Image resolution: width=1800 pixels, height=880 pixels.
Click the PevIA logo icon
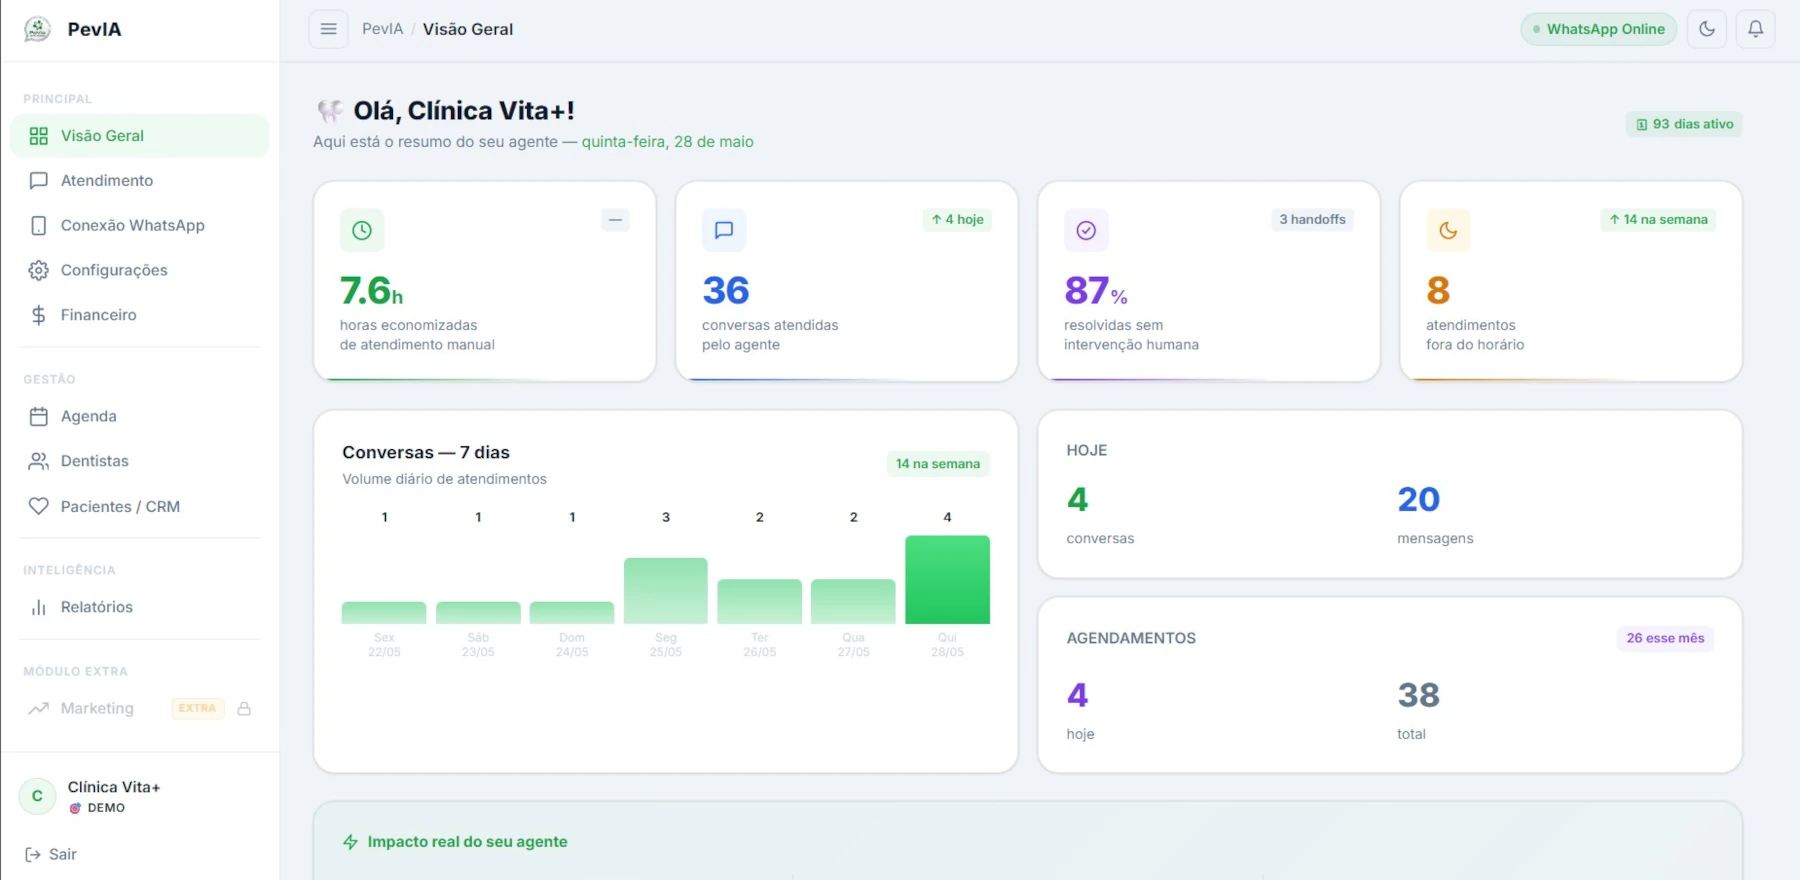[x=37, y=29]
